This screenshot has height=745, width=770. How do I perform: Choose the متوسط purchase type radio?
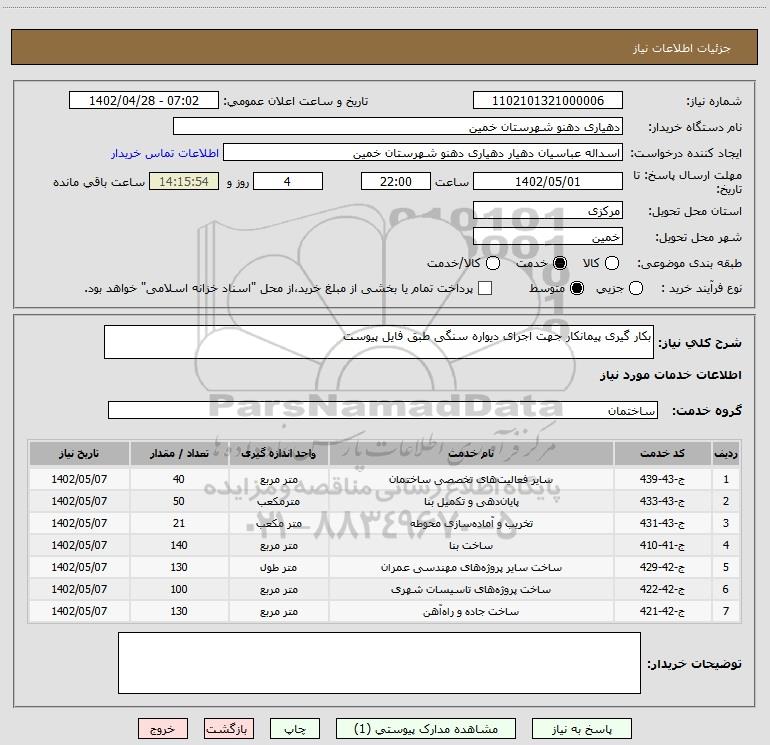pyautogui.click(x=577, y=288)
